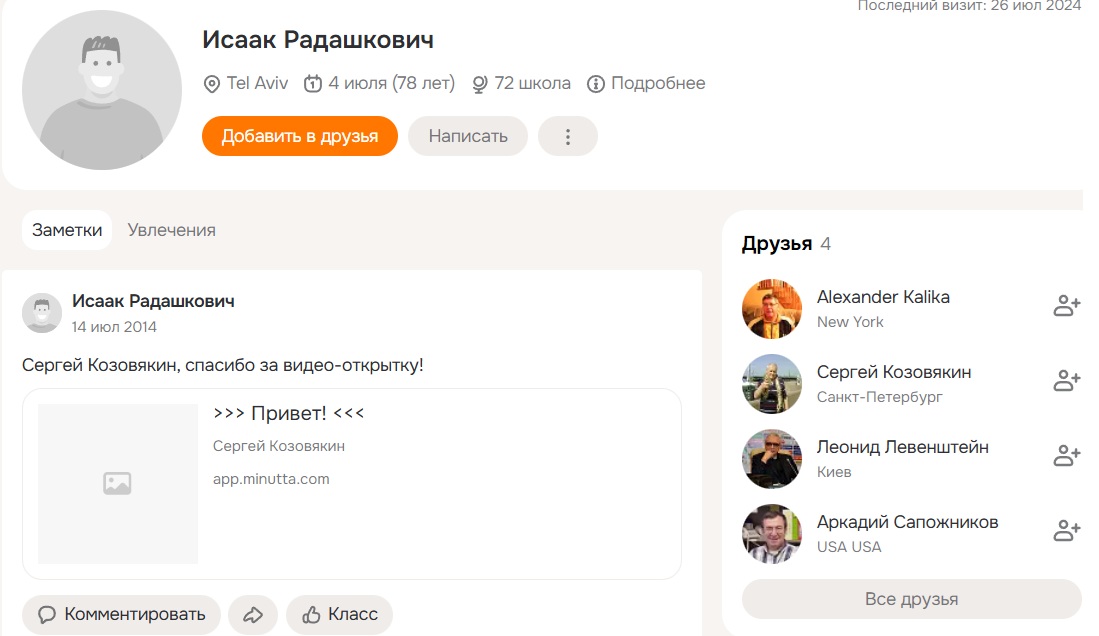Click the Добавить в друзья button
The width and height of the screenshot is (1099, 636).
pyautogui.click(x=300, y=136)
